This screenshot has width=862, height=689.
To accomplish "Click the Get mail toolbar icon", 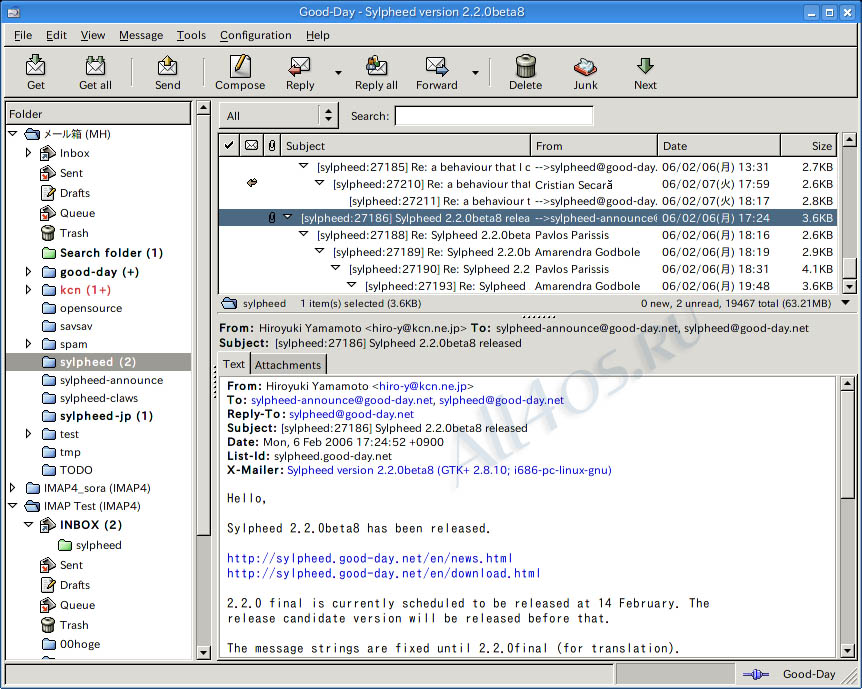I will tap(36, 65).
